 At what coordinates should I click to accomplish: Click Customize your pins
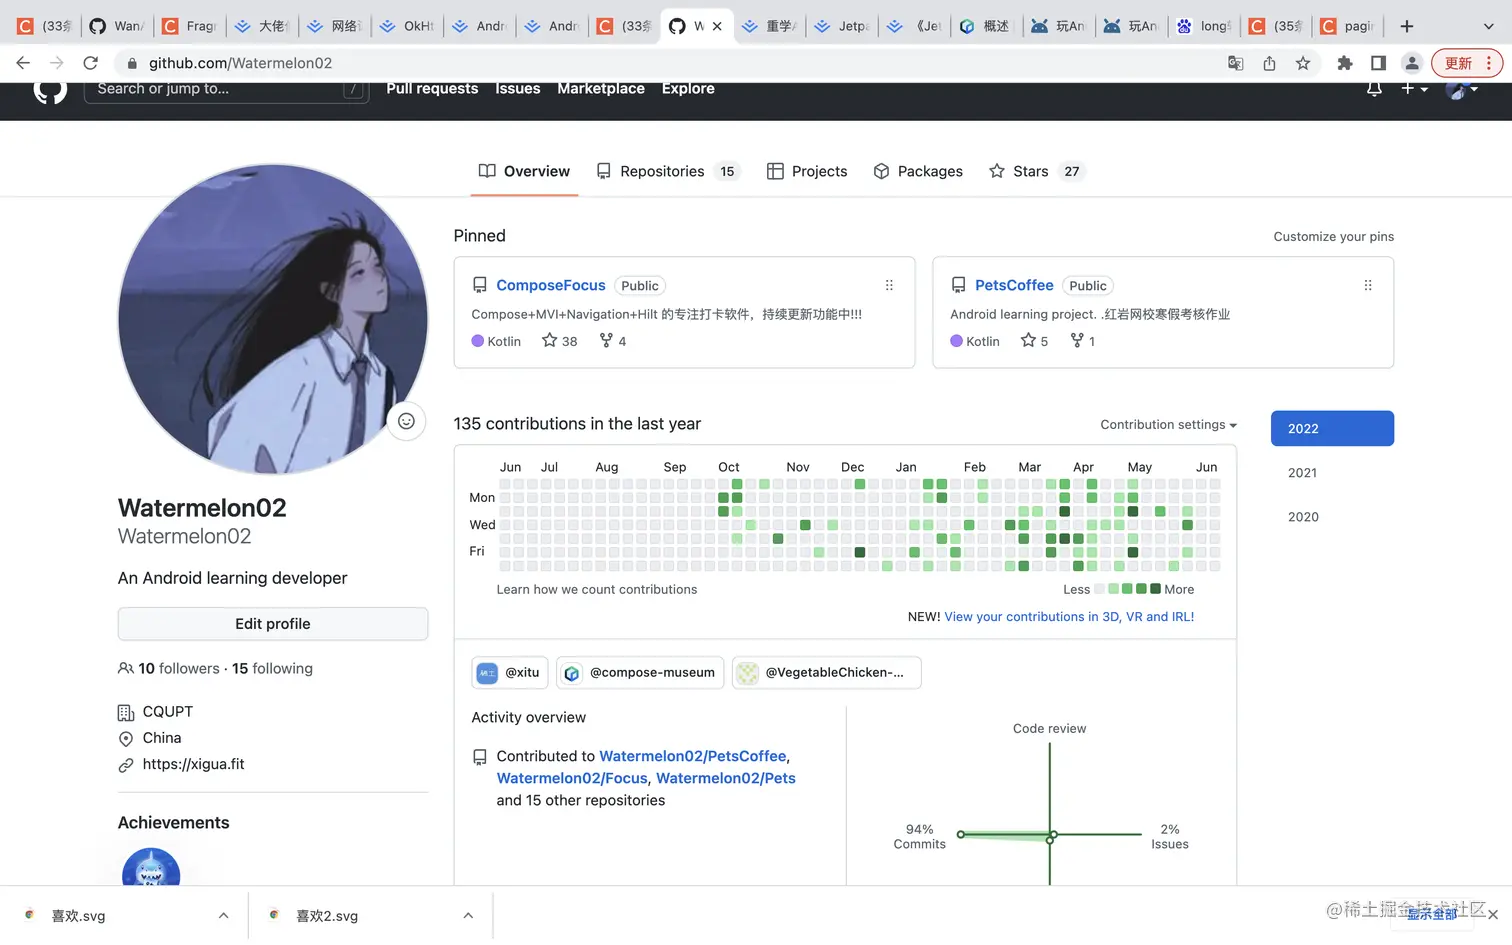pos(1333,237)
